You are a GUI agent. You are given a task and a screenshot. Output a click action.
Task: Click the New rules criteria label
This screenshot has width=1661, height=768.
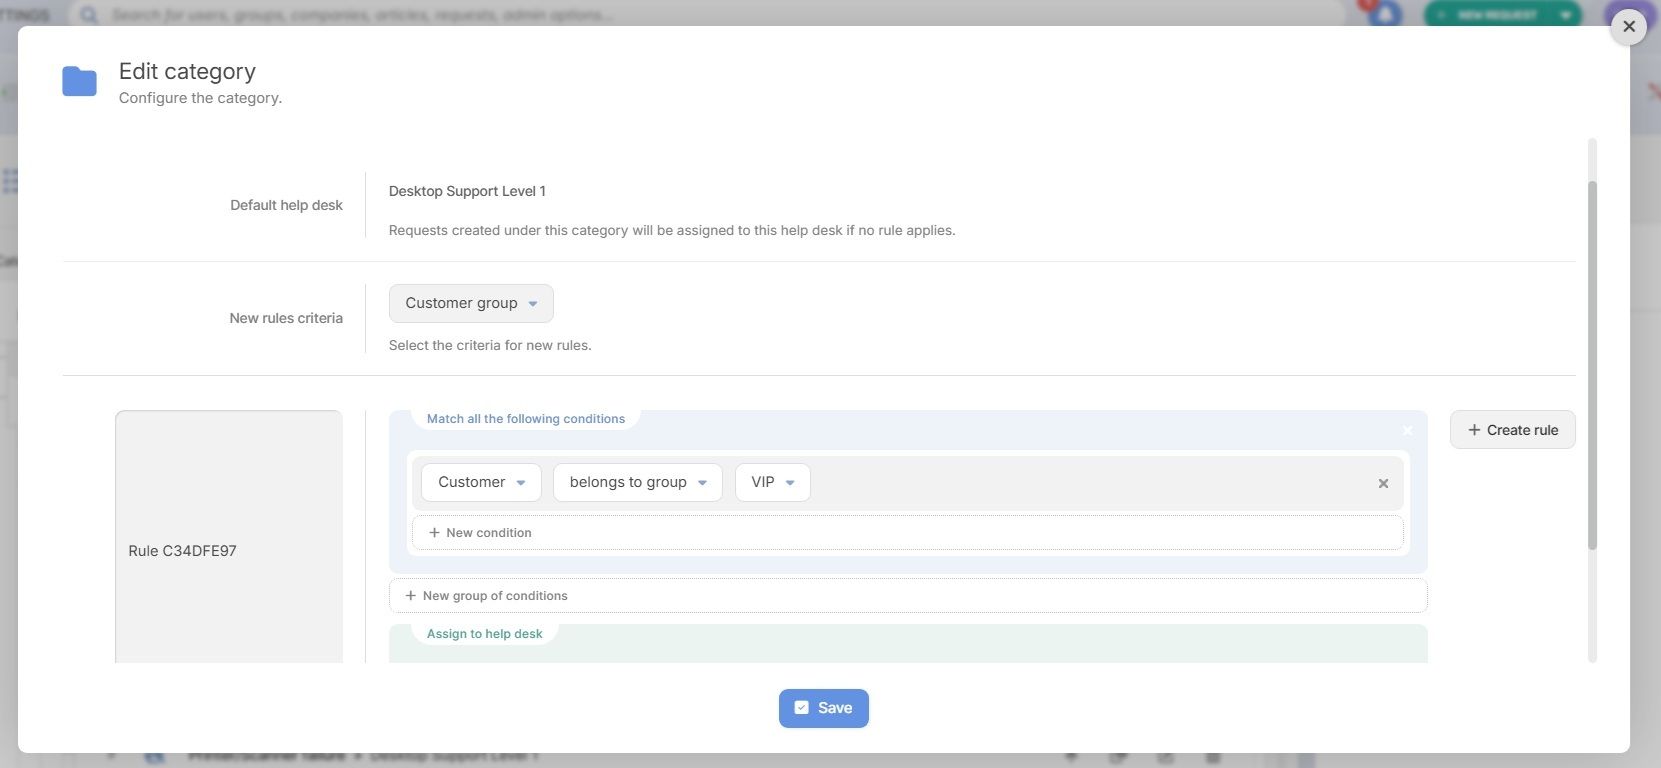pos(286,318)
